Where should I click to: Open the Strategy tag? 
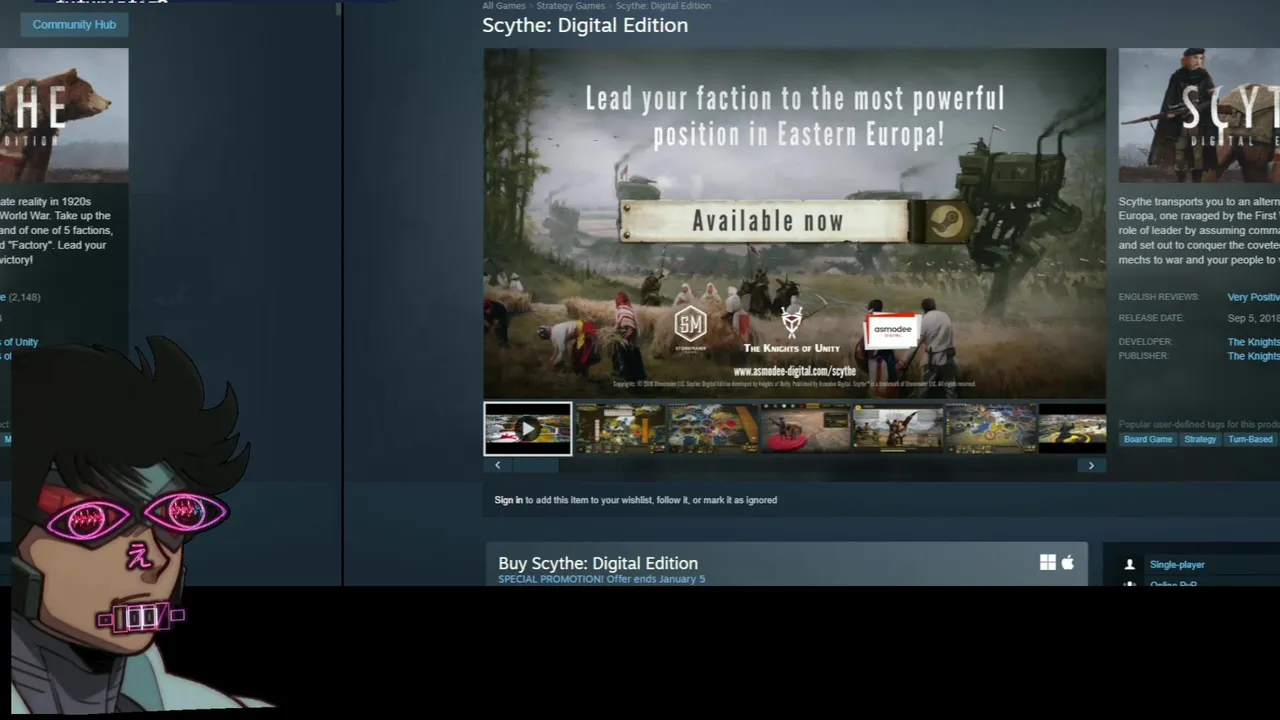(1200, 440)
